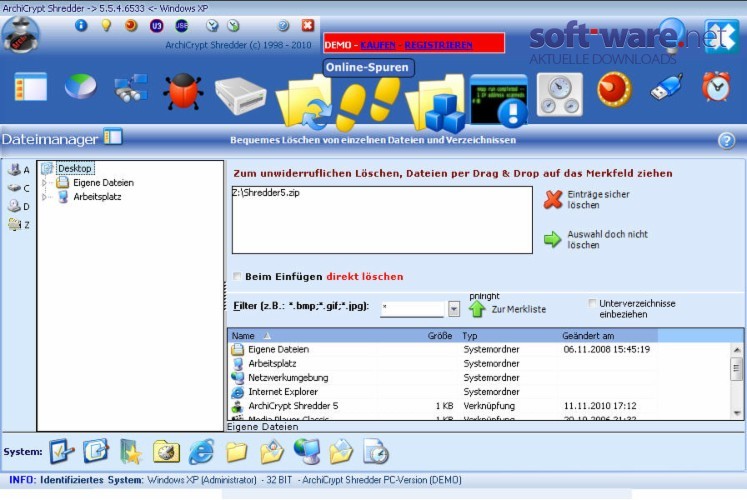The image size is (747, 500).
Task: Click the folder with blue cubes icon
Action: [x=435, y=103]
